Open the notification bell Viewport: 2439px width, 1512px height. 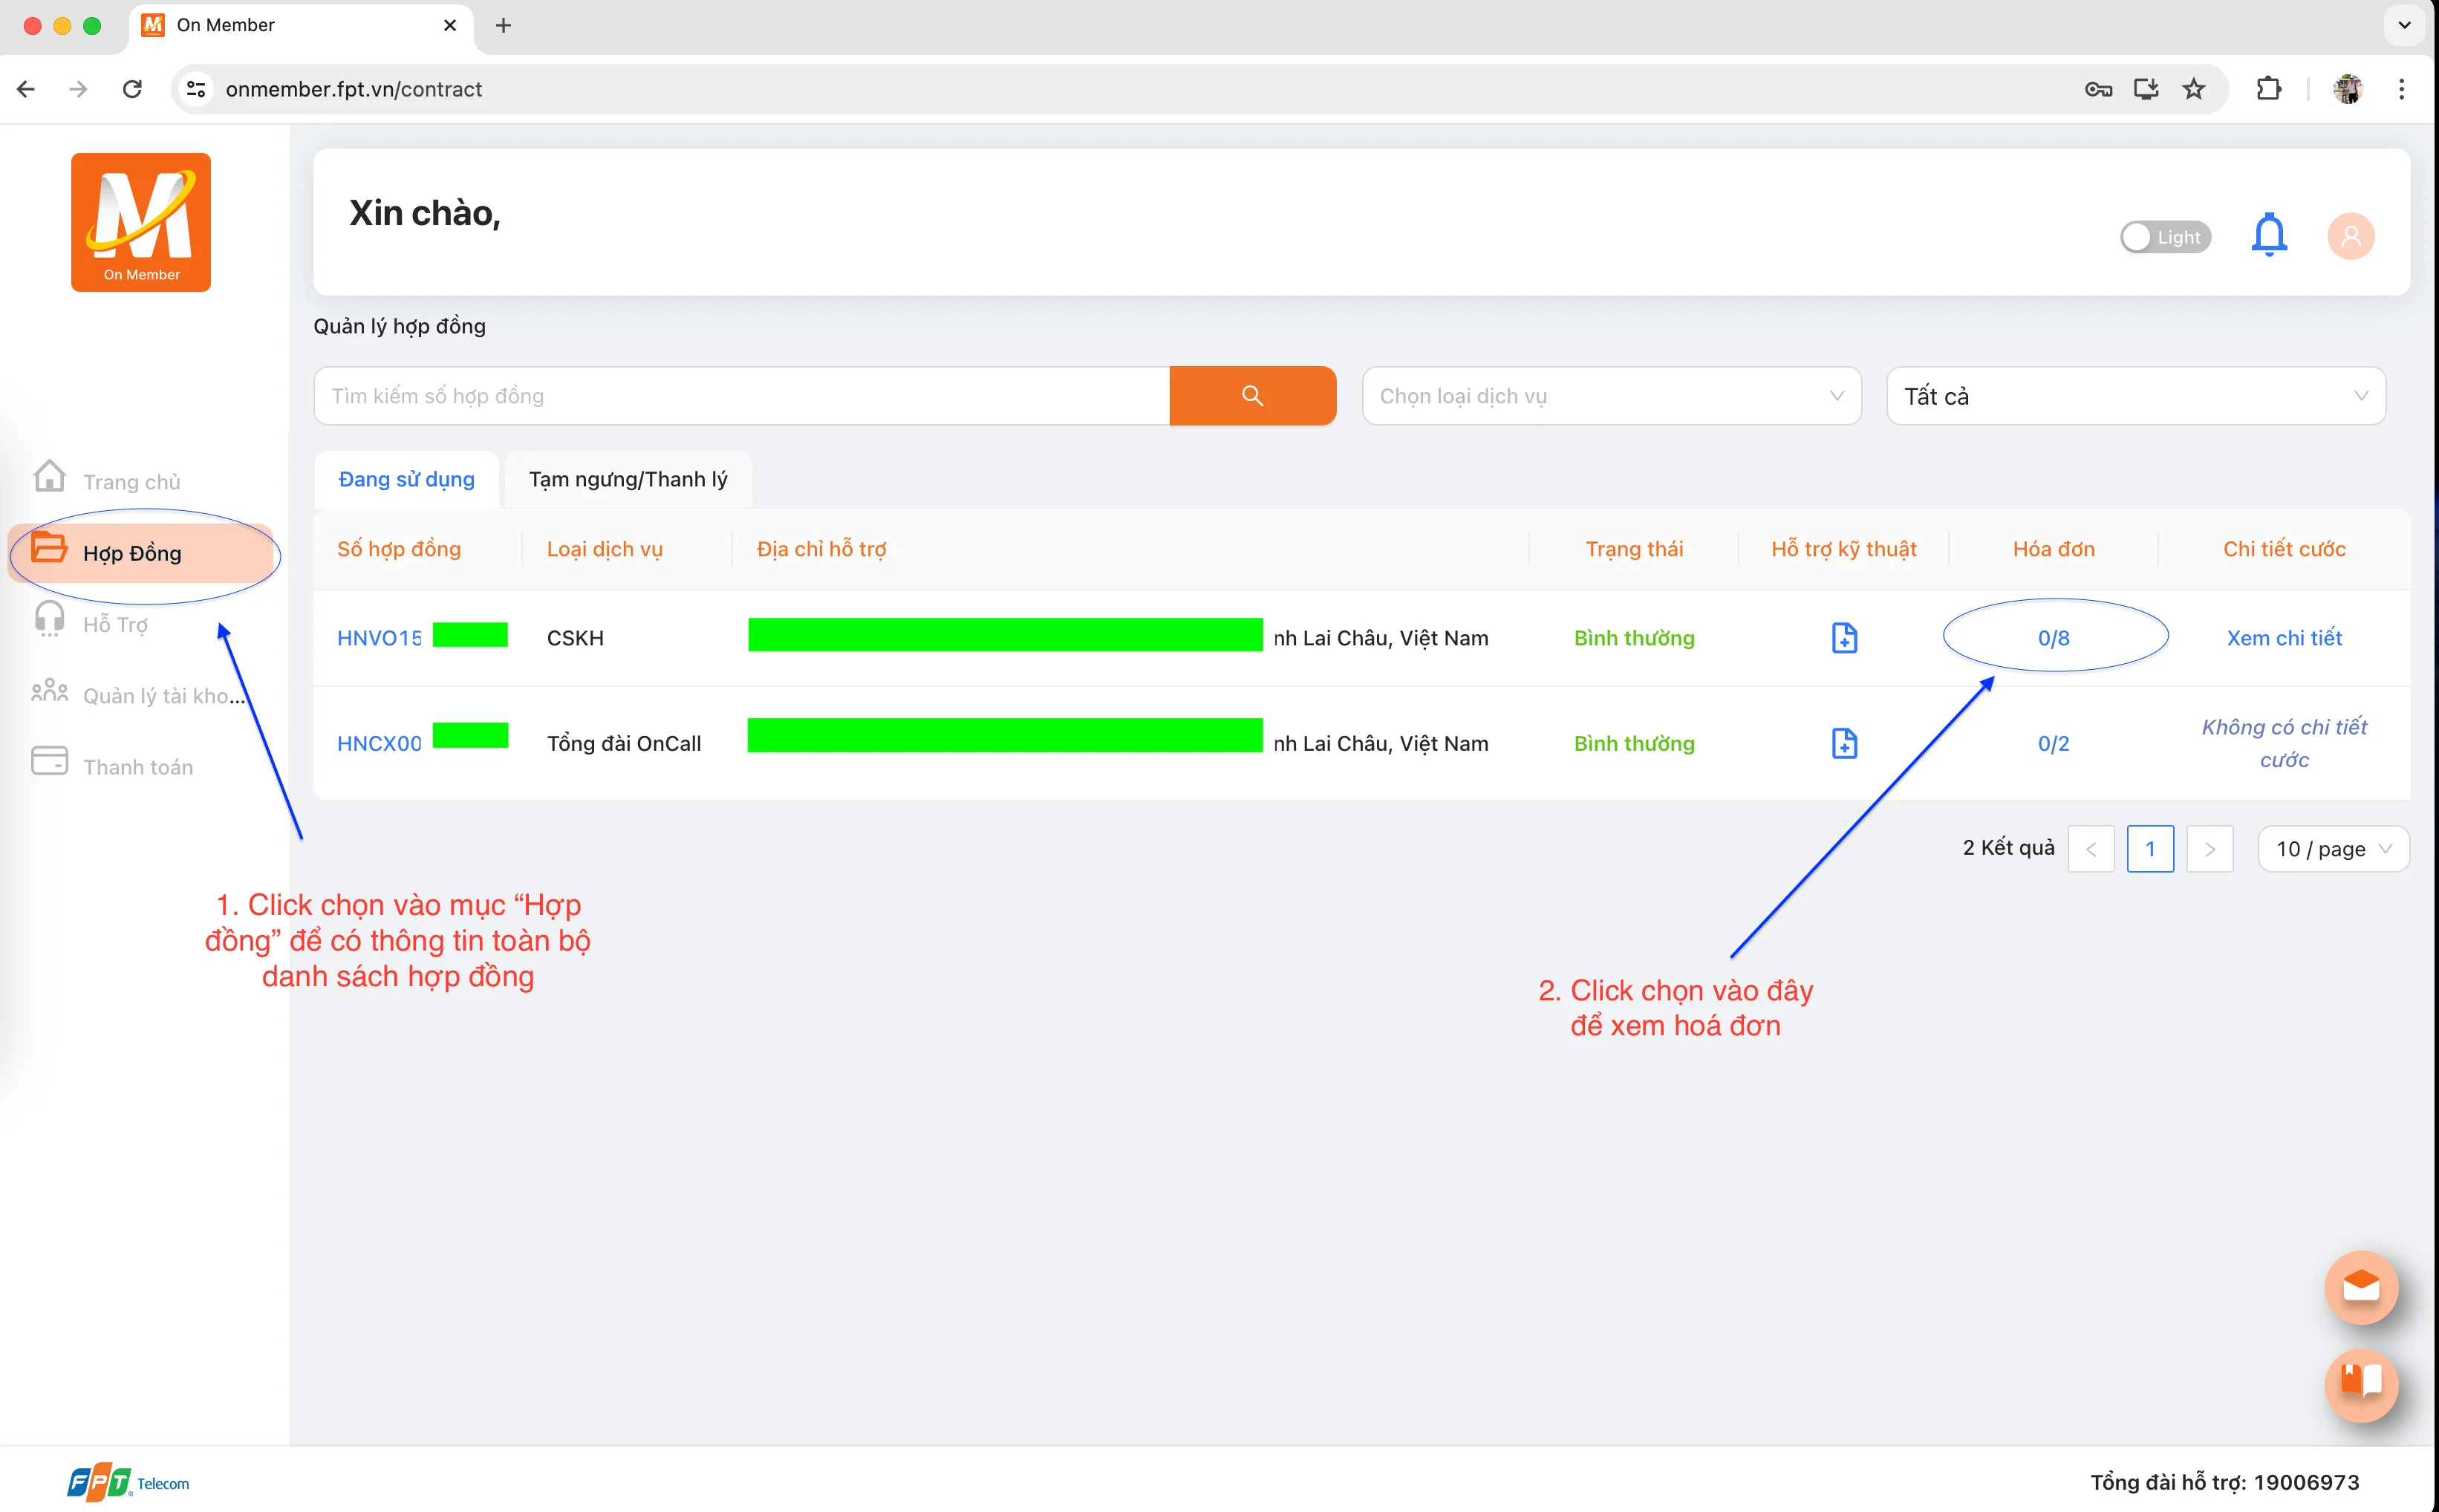coord(2268,234)
